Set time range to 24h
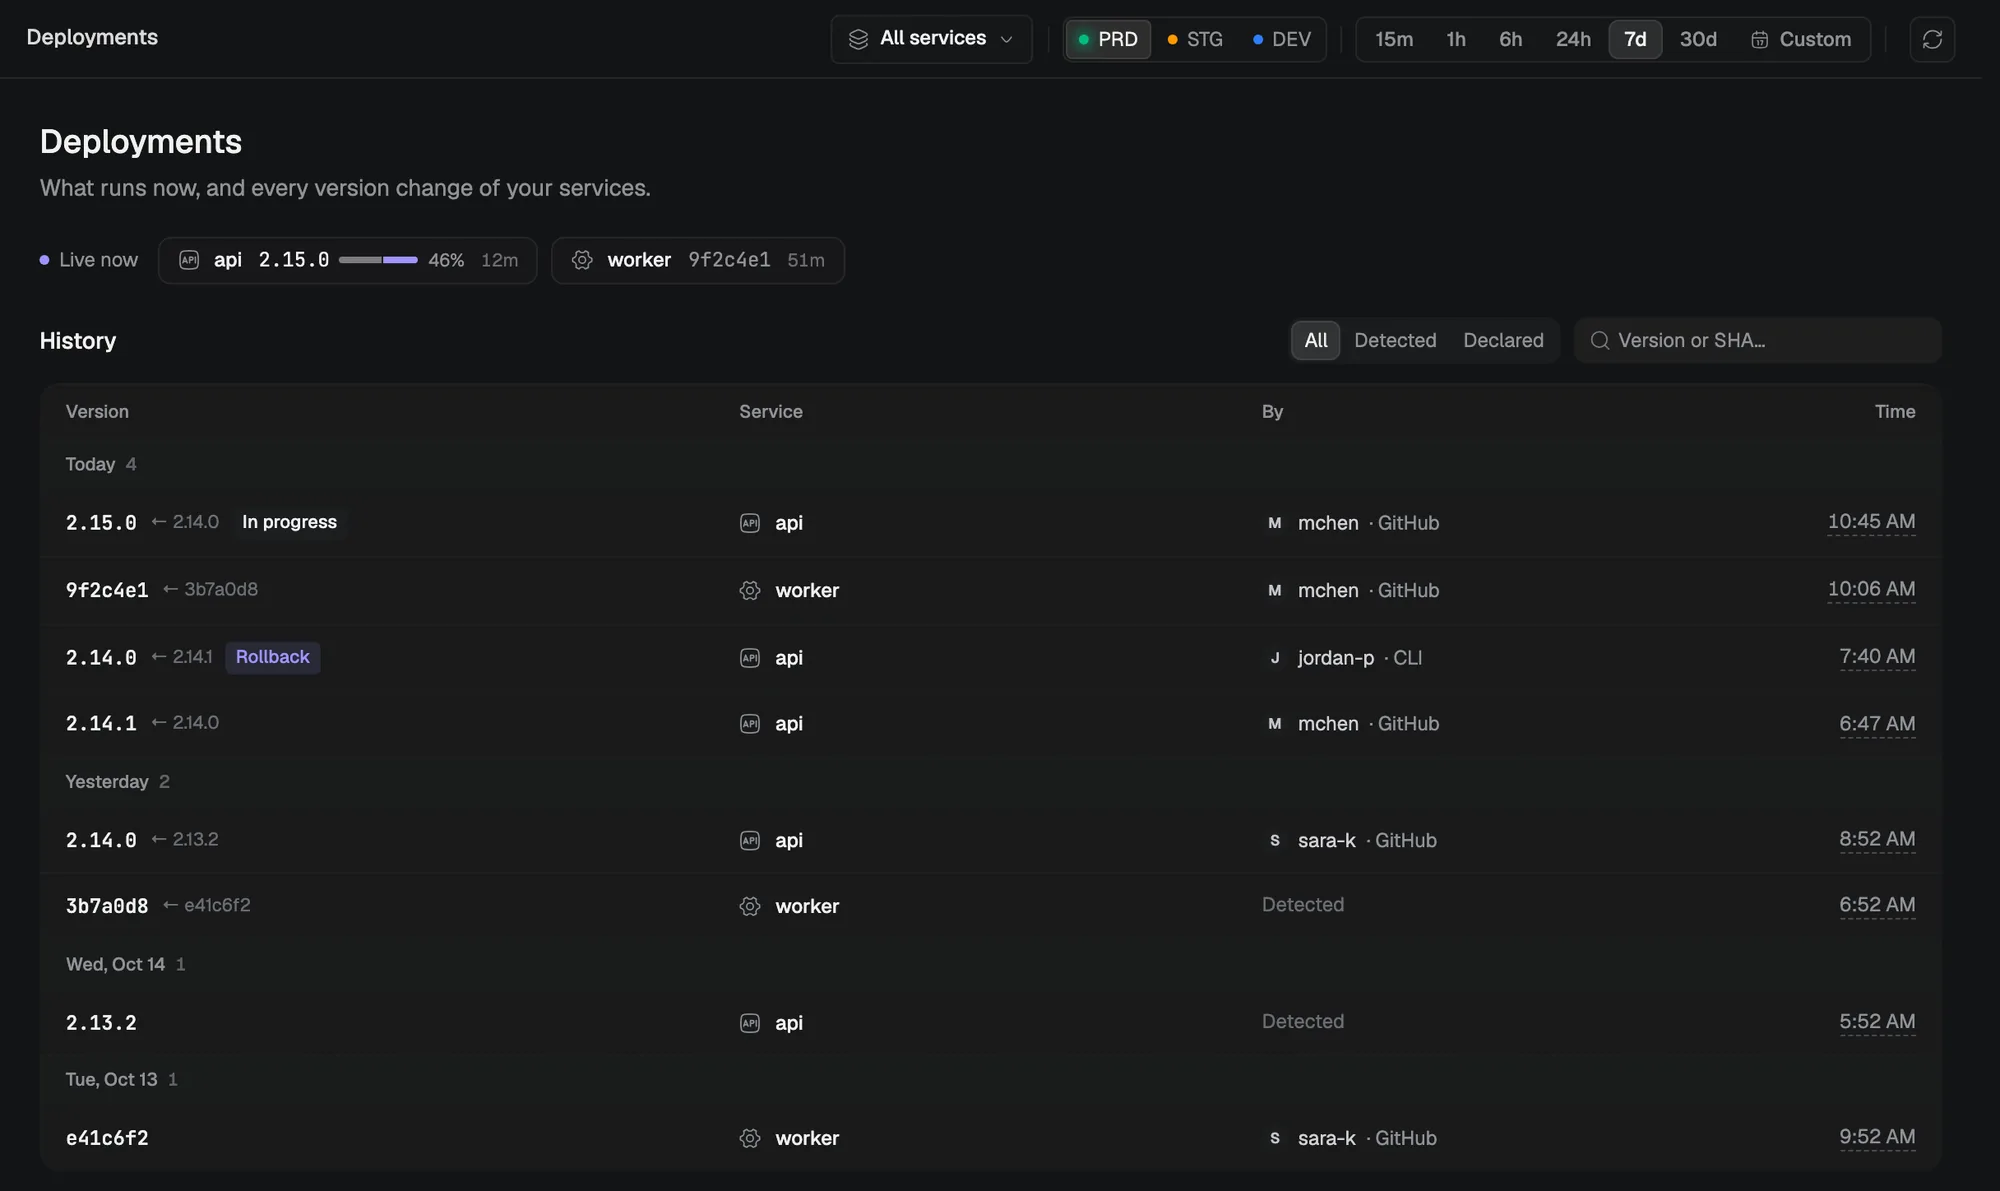The image size is (2000, 1191). pos(1573,39)
